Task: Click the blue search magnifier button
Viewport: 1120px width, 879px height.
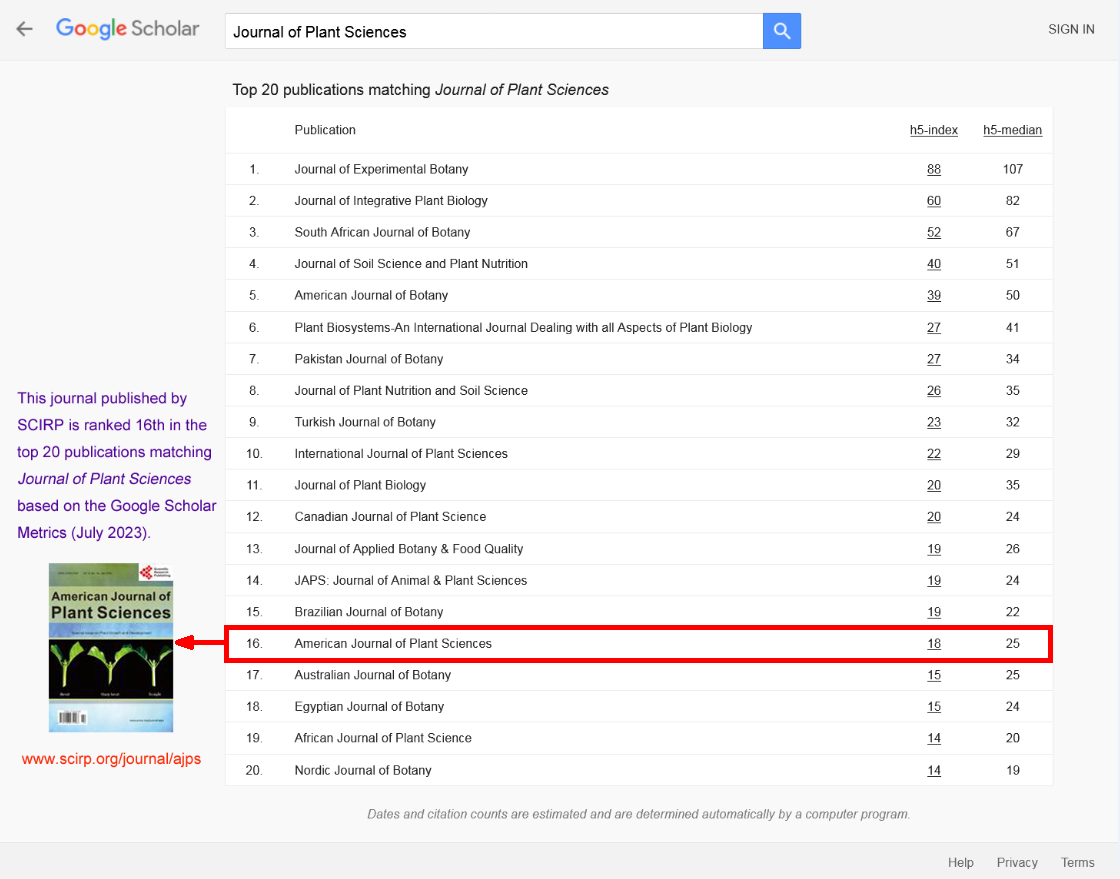Action: pyautogui.click(x=782, y=31)
